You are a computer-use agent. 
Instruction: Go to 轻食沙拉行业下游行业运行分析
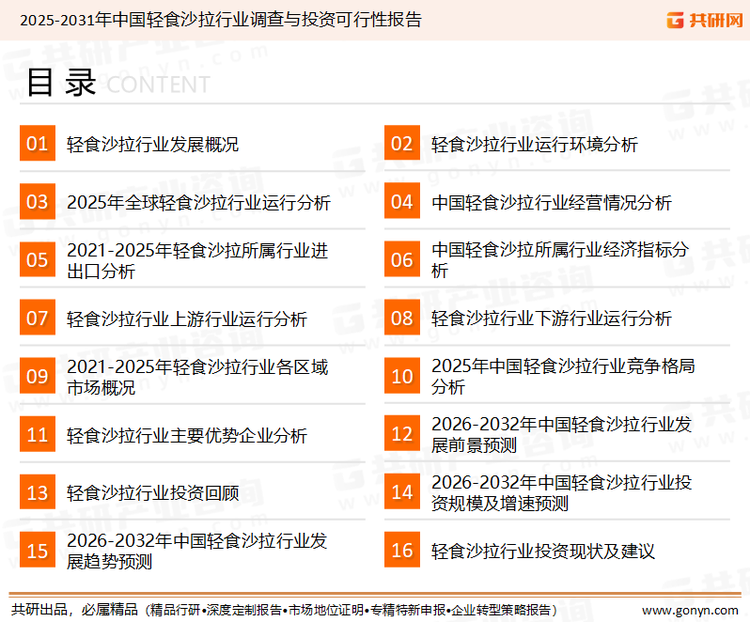[551, 319]
